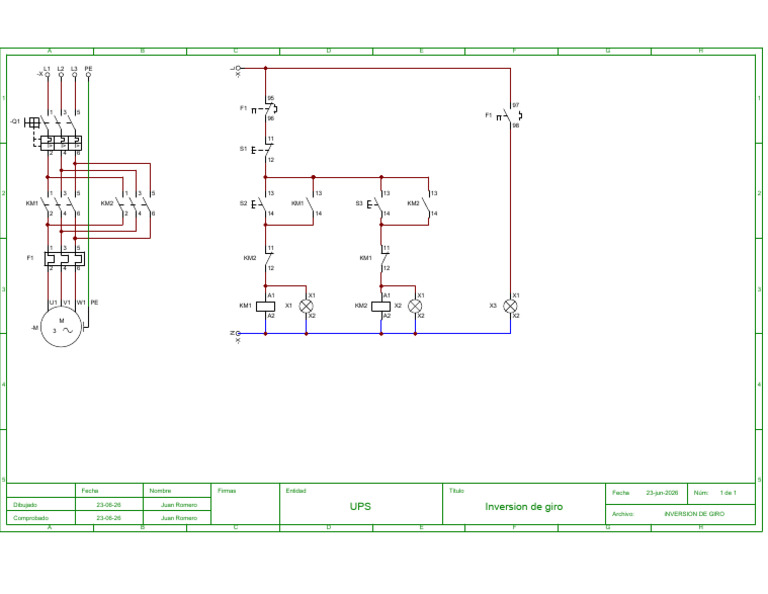The height and width of the screenshot is (594, 768).
Task: Click the F1 thermal relay power block
Action: pos(64,259)
